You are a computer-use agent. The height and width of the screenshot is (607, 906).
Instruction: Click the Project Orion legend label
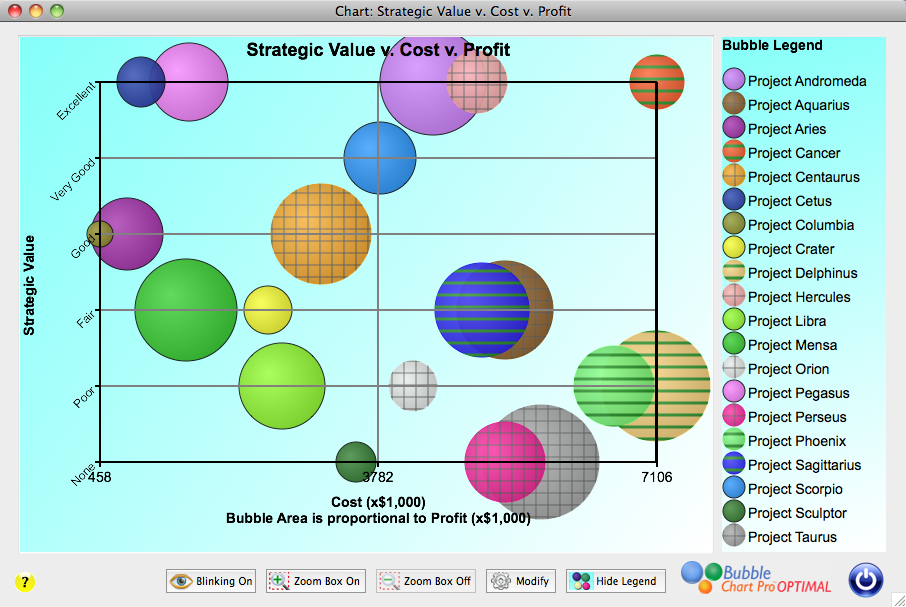point(788,369)
